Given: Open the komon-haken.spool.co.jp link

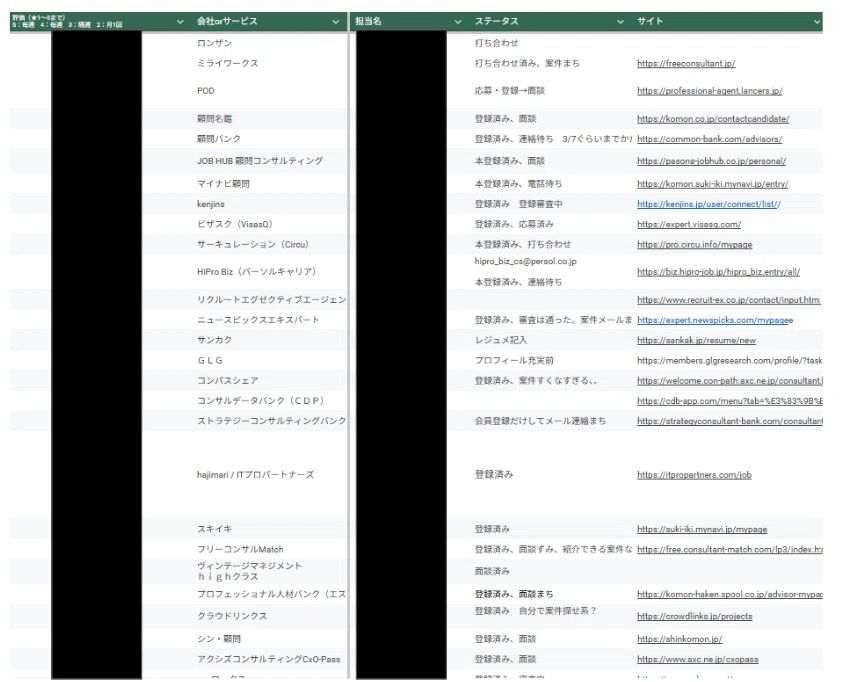Looking at the screenshot, I should coord(730,594).
